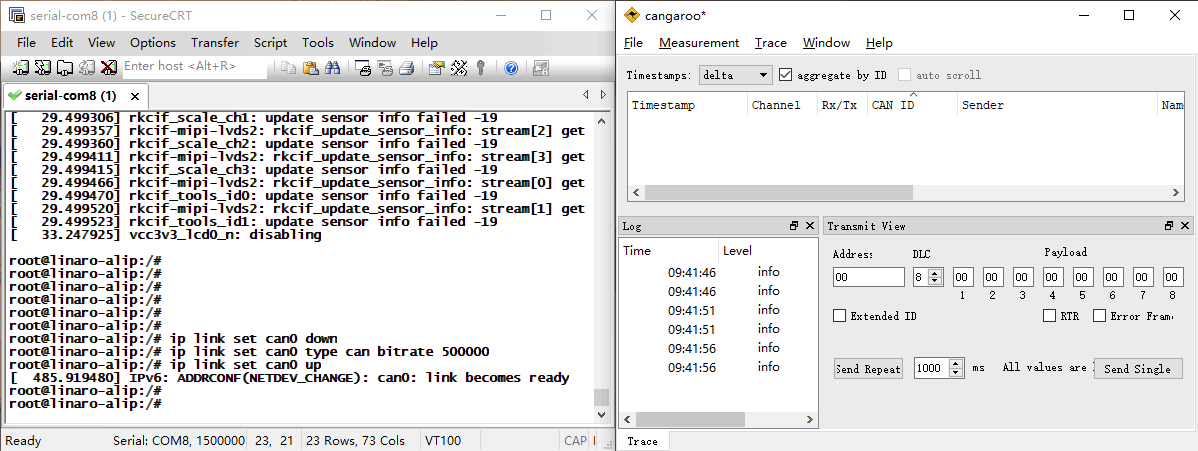The image size is (1198, 451).
Task: Enable the RTR checkbox
Action: click(1050, 316)
